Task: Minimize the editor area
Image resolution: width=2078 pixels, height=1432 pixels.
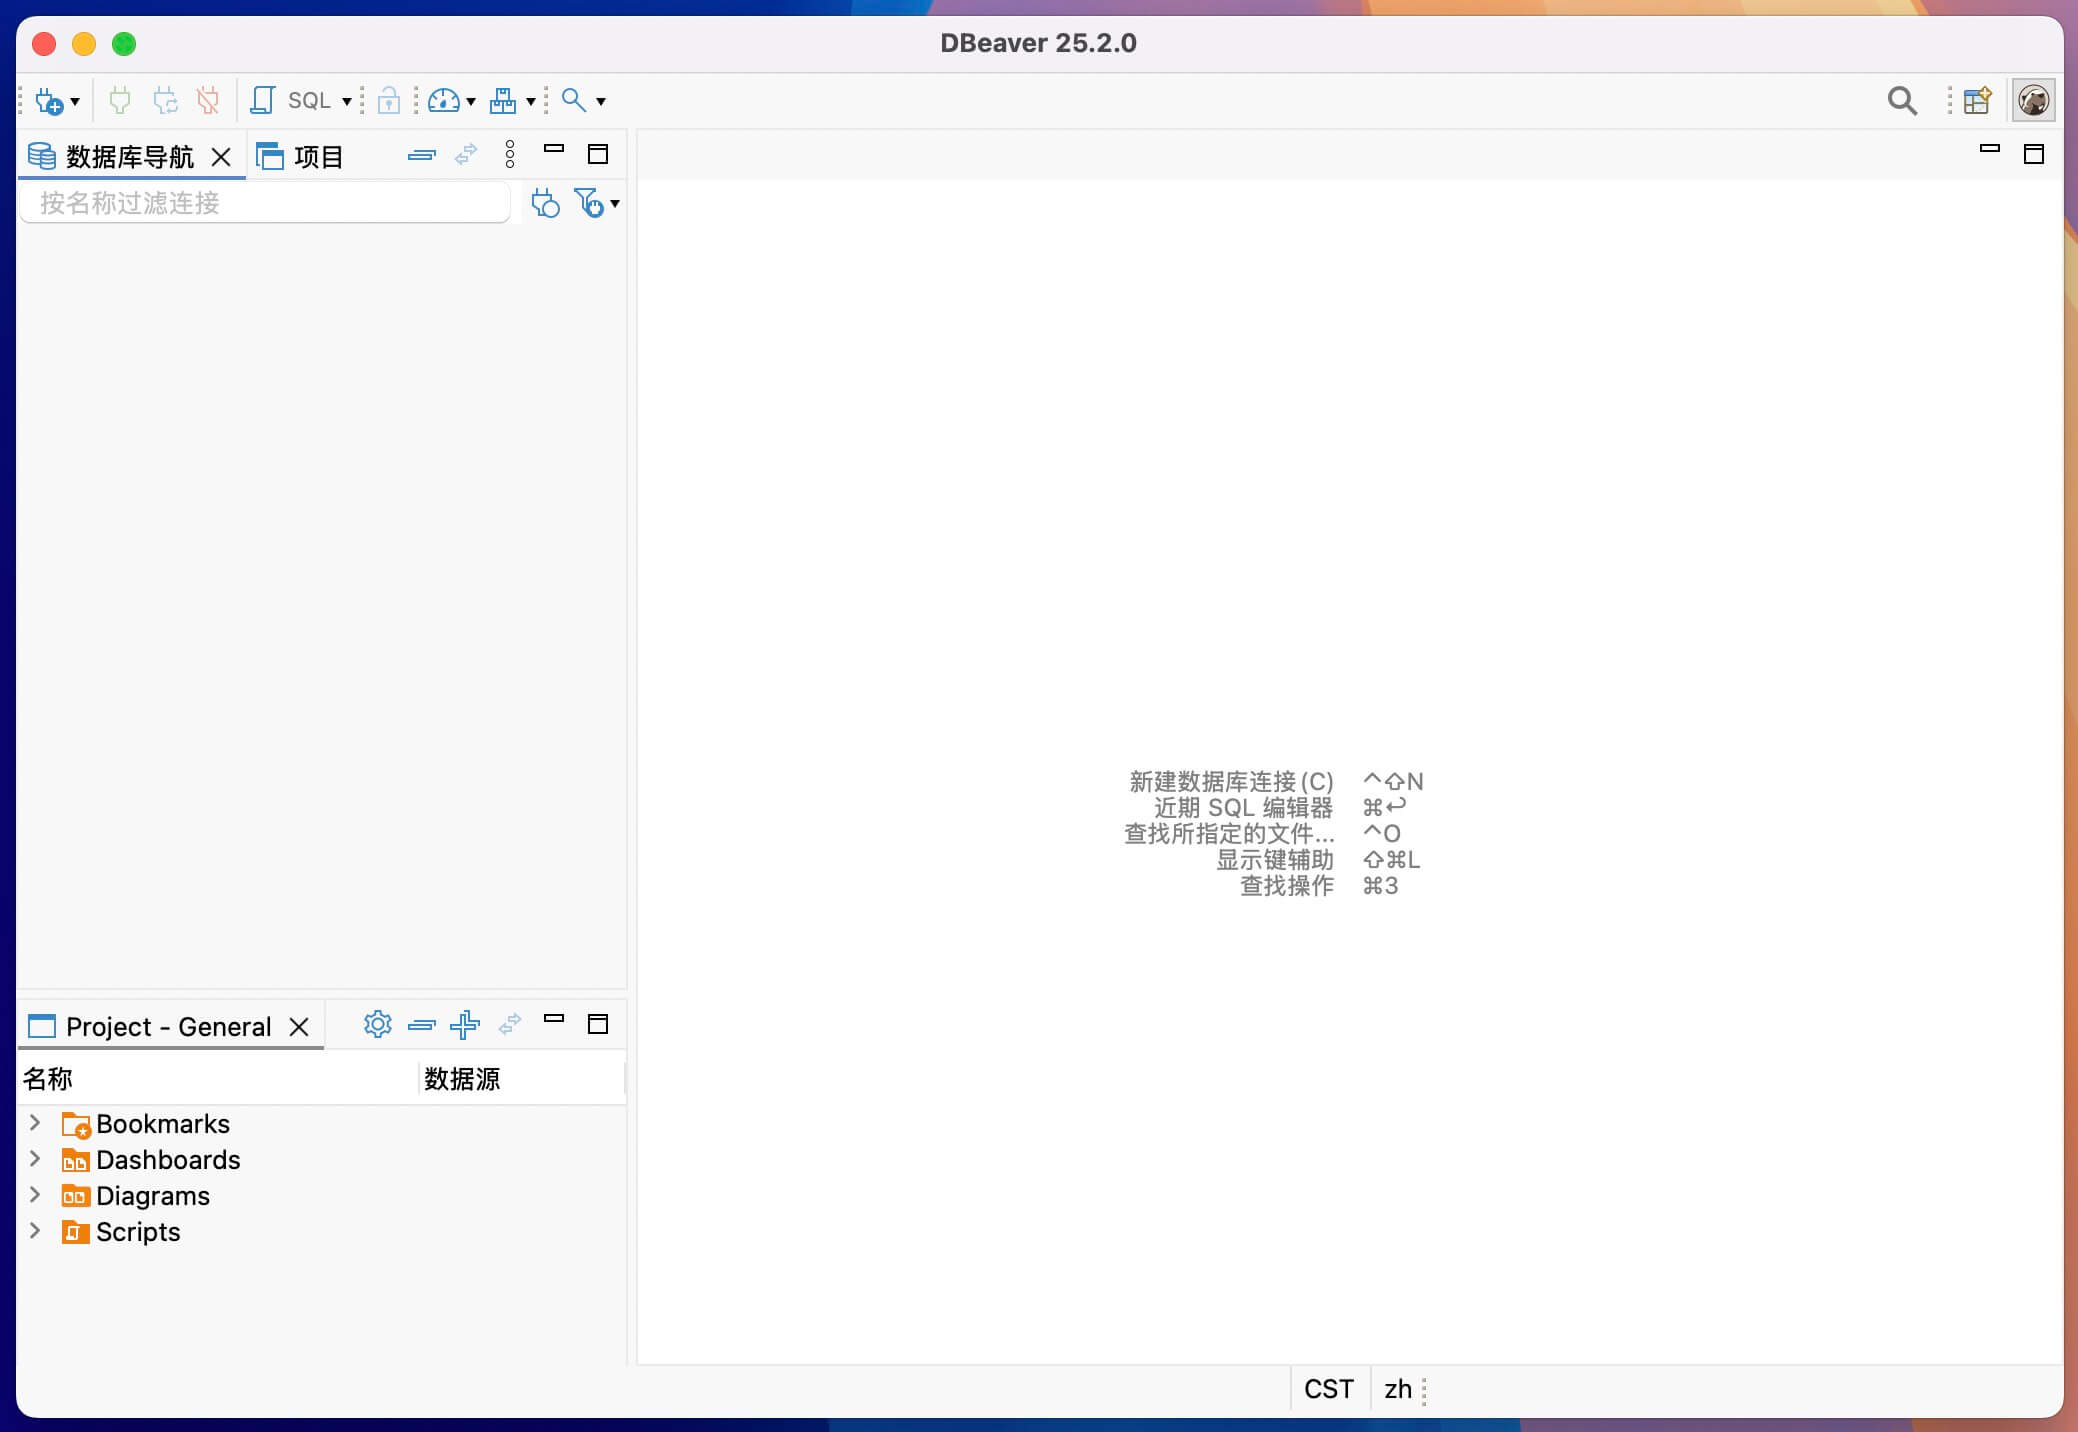Action: point(1990,149)
